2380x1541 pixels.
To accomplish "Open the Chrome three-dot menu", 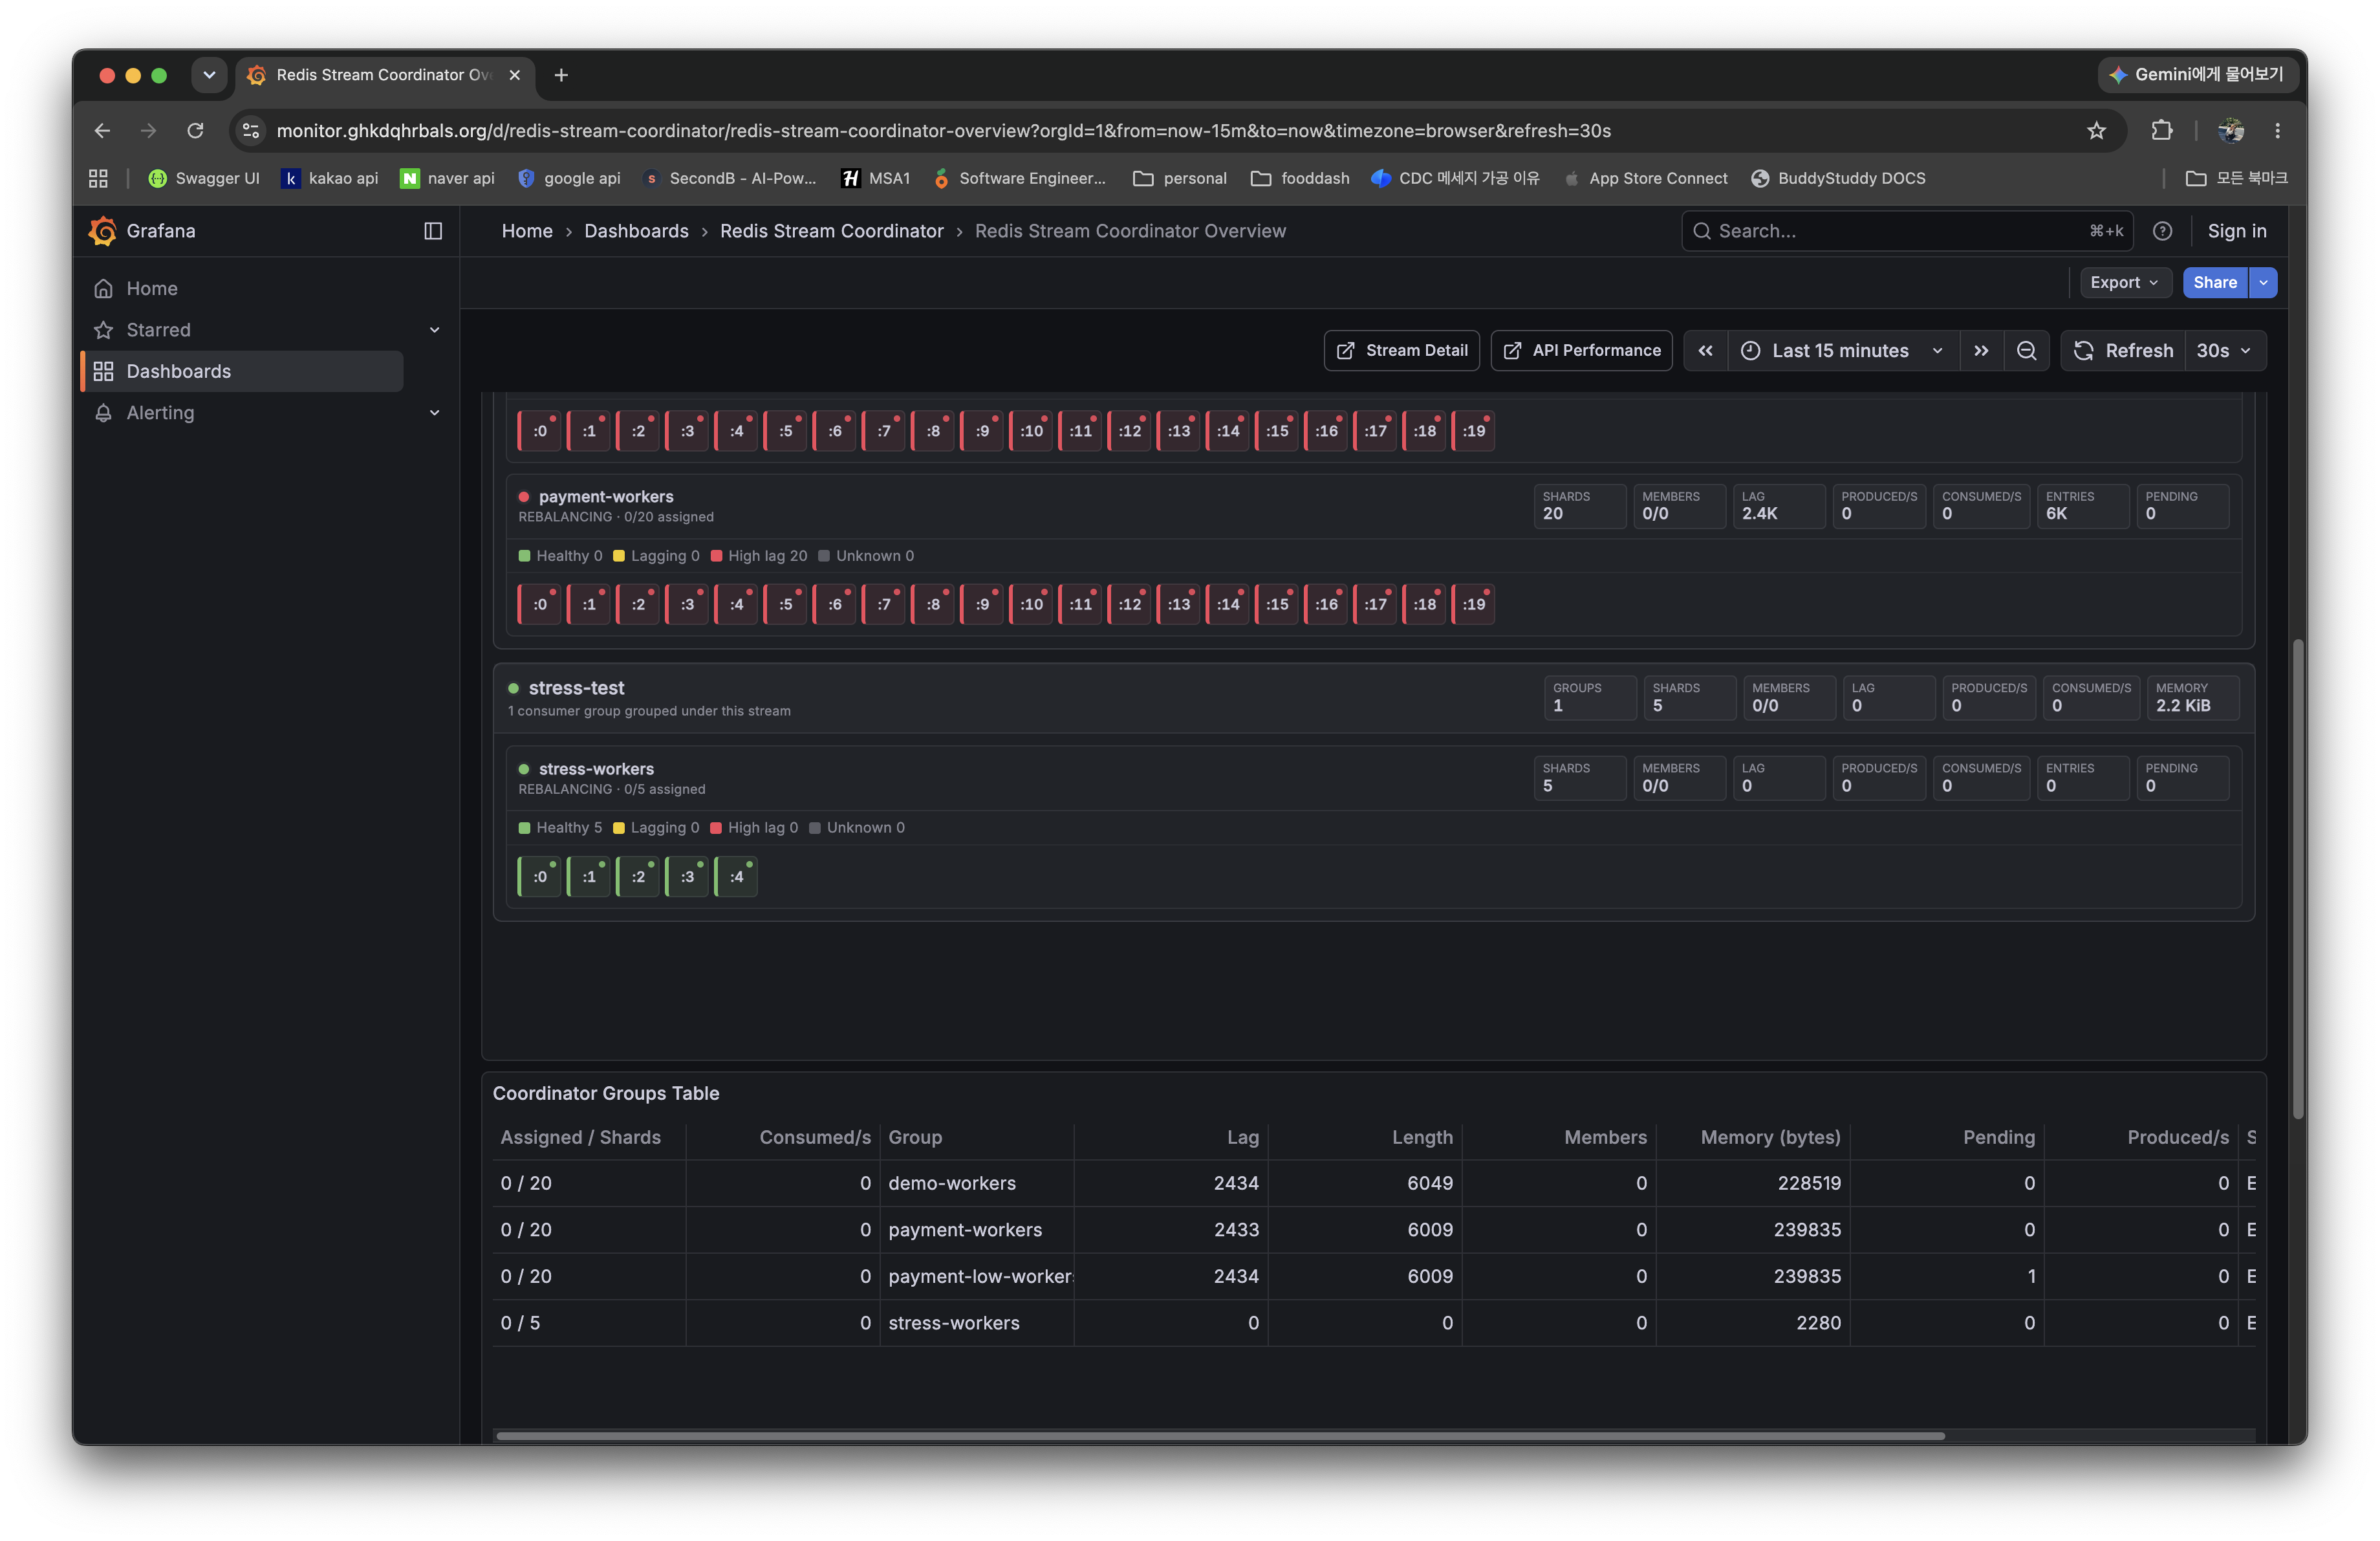I will pyautogui.click(x=2277, y=130).
